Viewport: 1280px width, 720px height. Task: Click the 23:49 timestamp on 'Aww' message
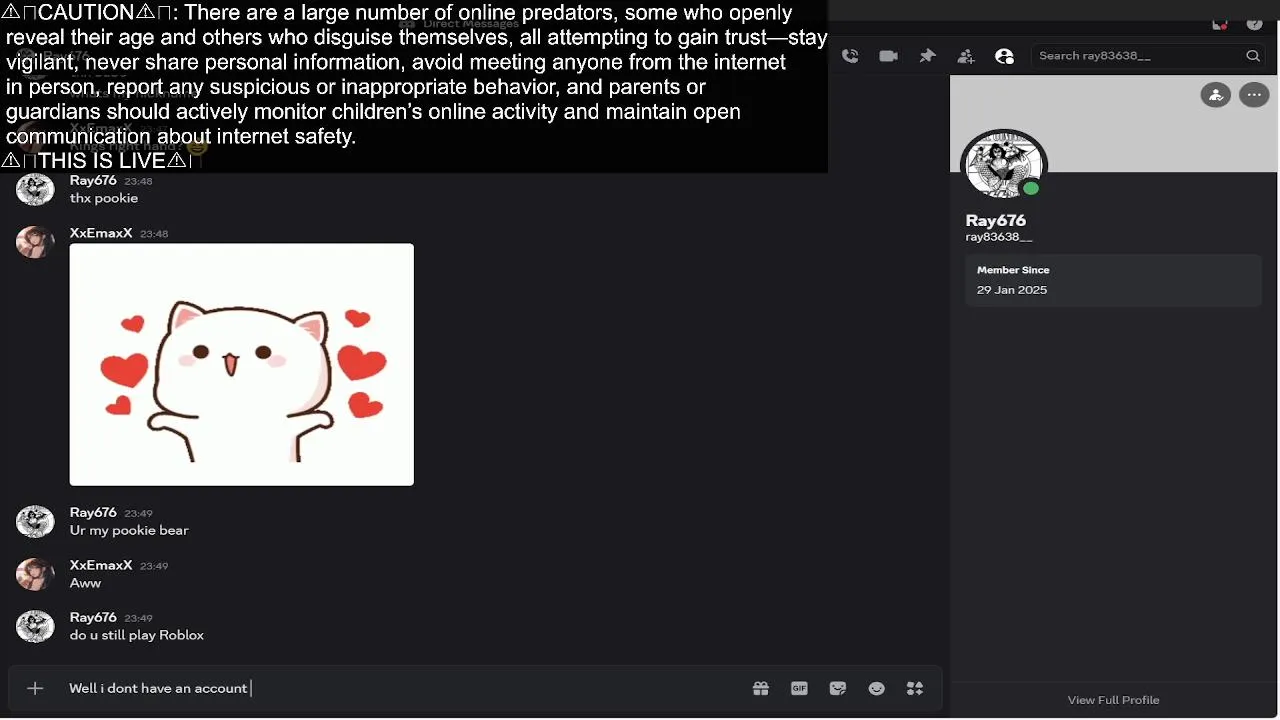click(x=154, y=566)
